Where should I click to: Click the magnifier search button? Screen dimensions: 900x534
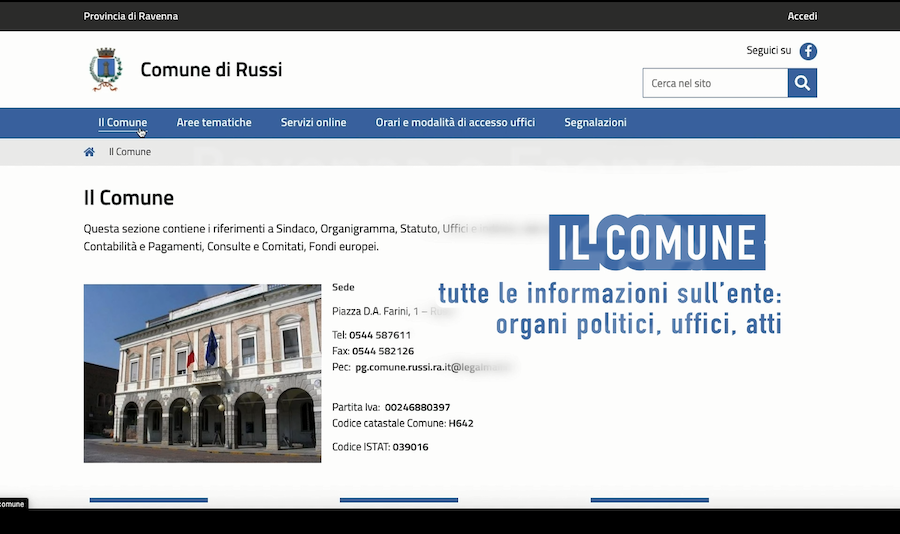click(802, 83)
